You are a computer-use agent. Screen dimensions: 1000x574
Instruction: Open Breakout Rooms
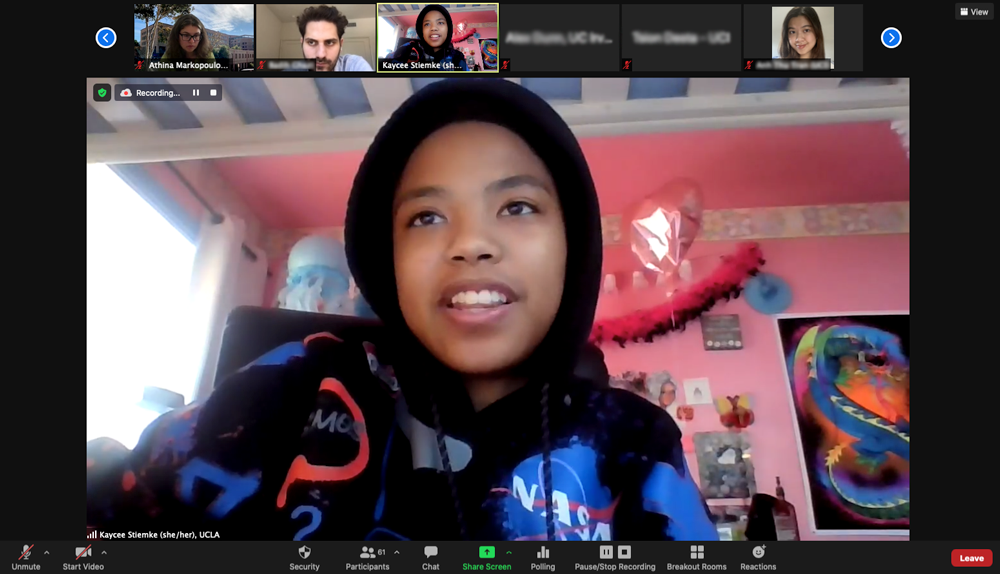[x=696, y=557]
